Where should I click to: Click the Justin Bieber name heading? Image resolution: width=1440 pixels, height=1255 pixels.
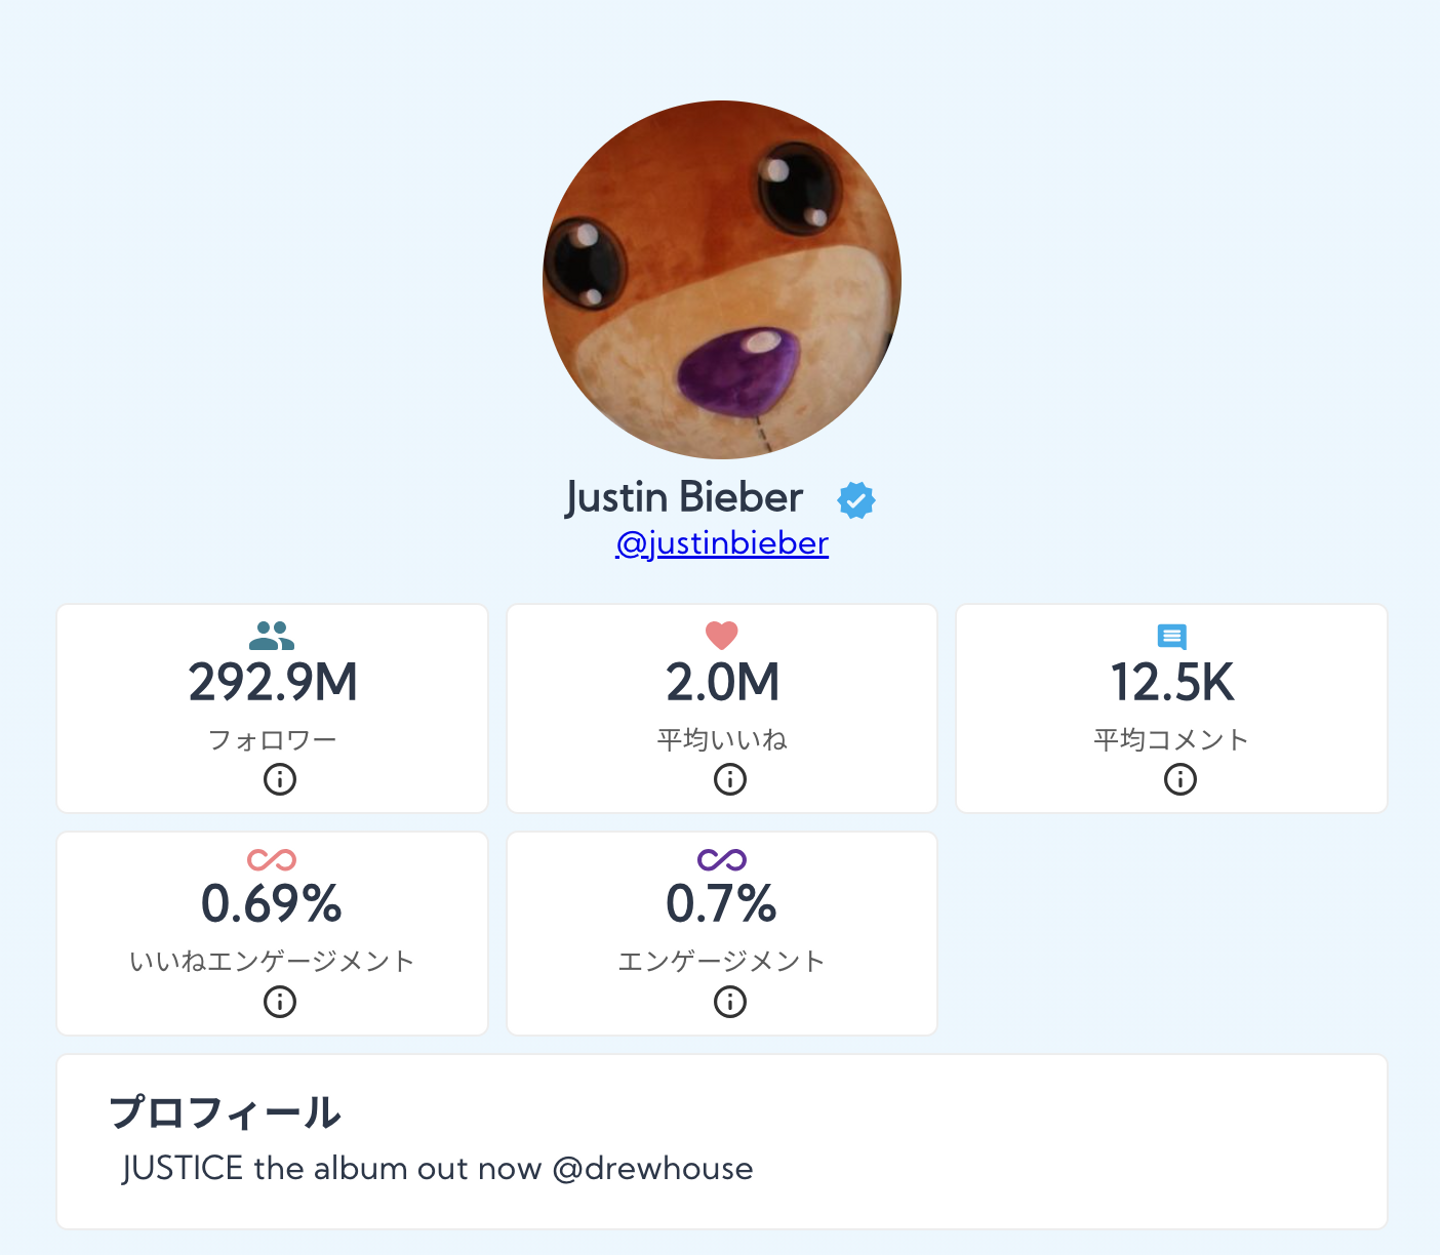pyautogui.click(x=684, y=497)
